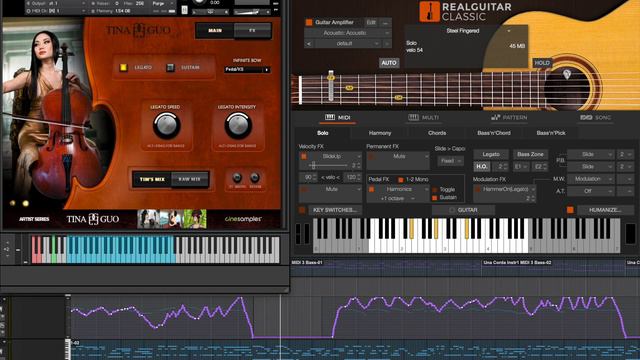The width and height of the screenshot is (640, 360).
Task: Click the AUTO button above the fretboard
Action: (x=389, y=63)
